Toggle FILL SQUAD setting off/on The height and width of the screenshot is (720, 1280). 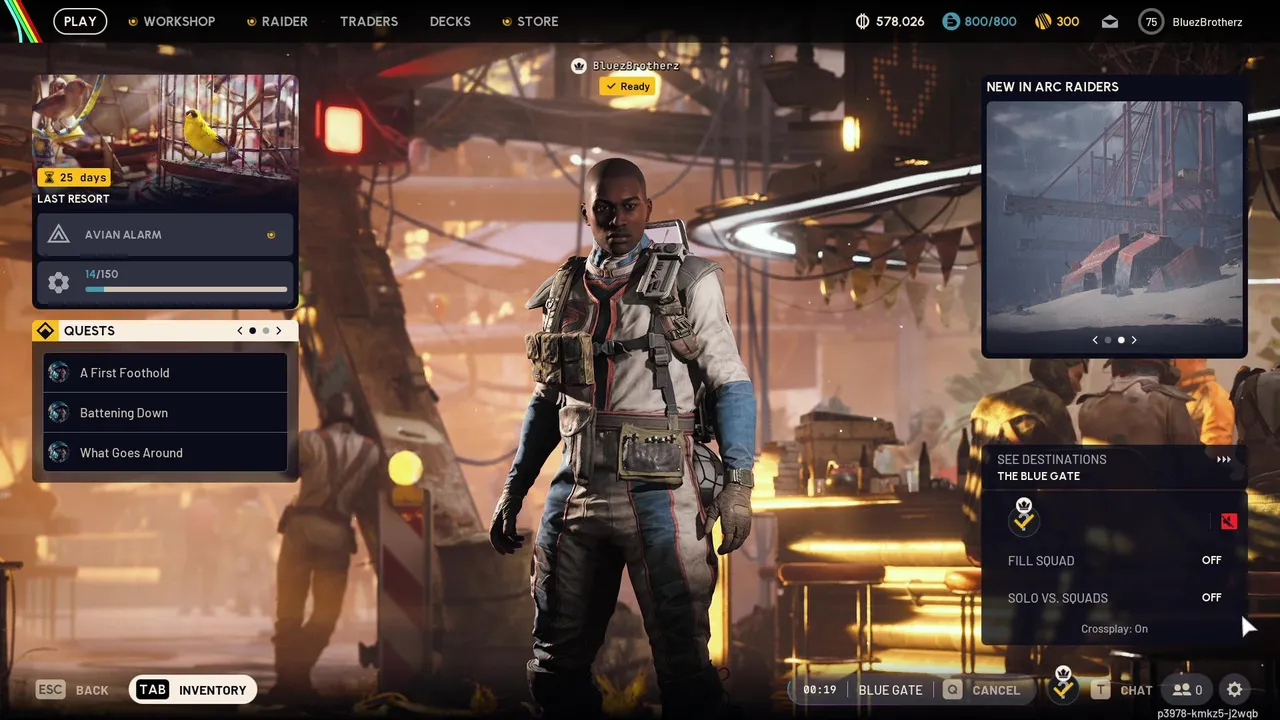coord(1114,561)
